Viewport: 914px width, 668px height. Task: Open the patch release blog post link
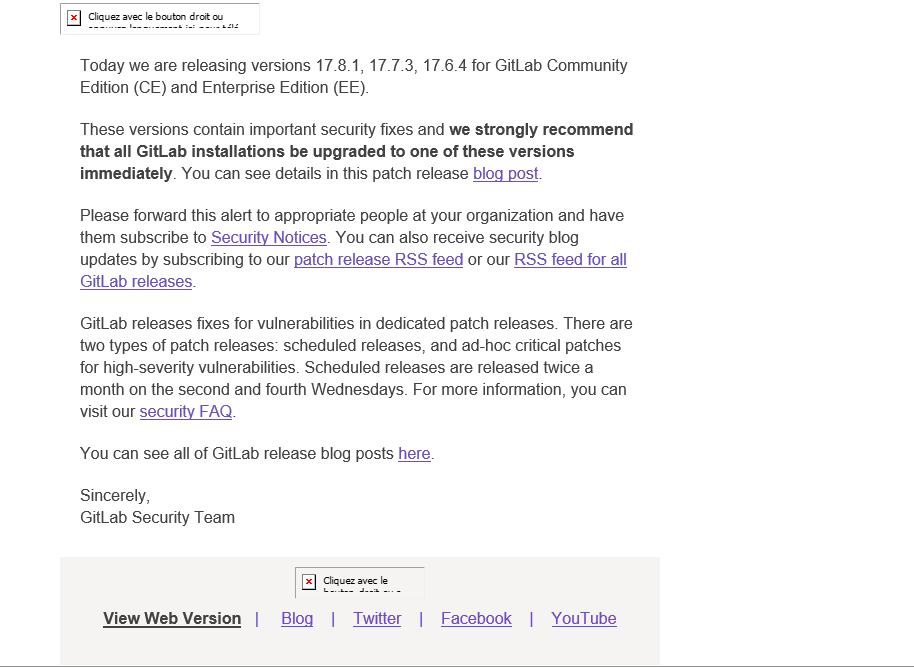tap(505, 174)
